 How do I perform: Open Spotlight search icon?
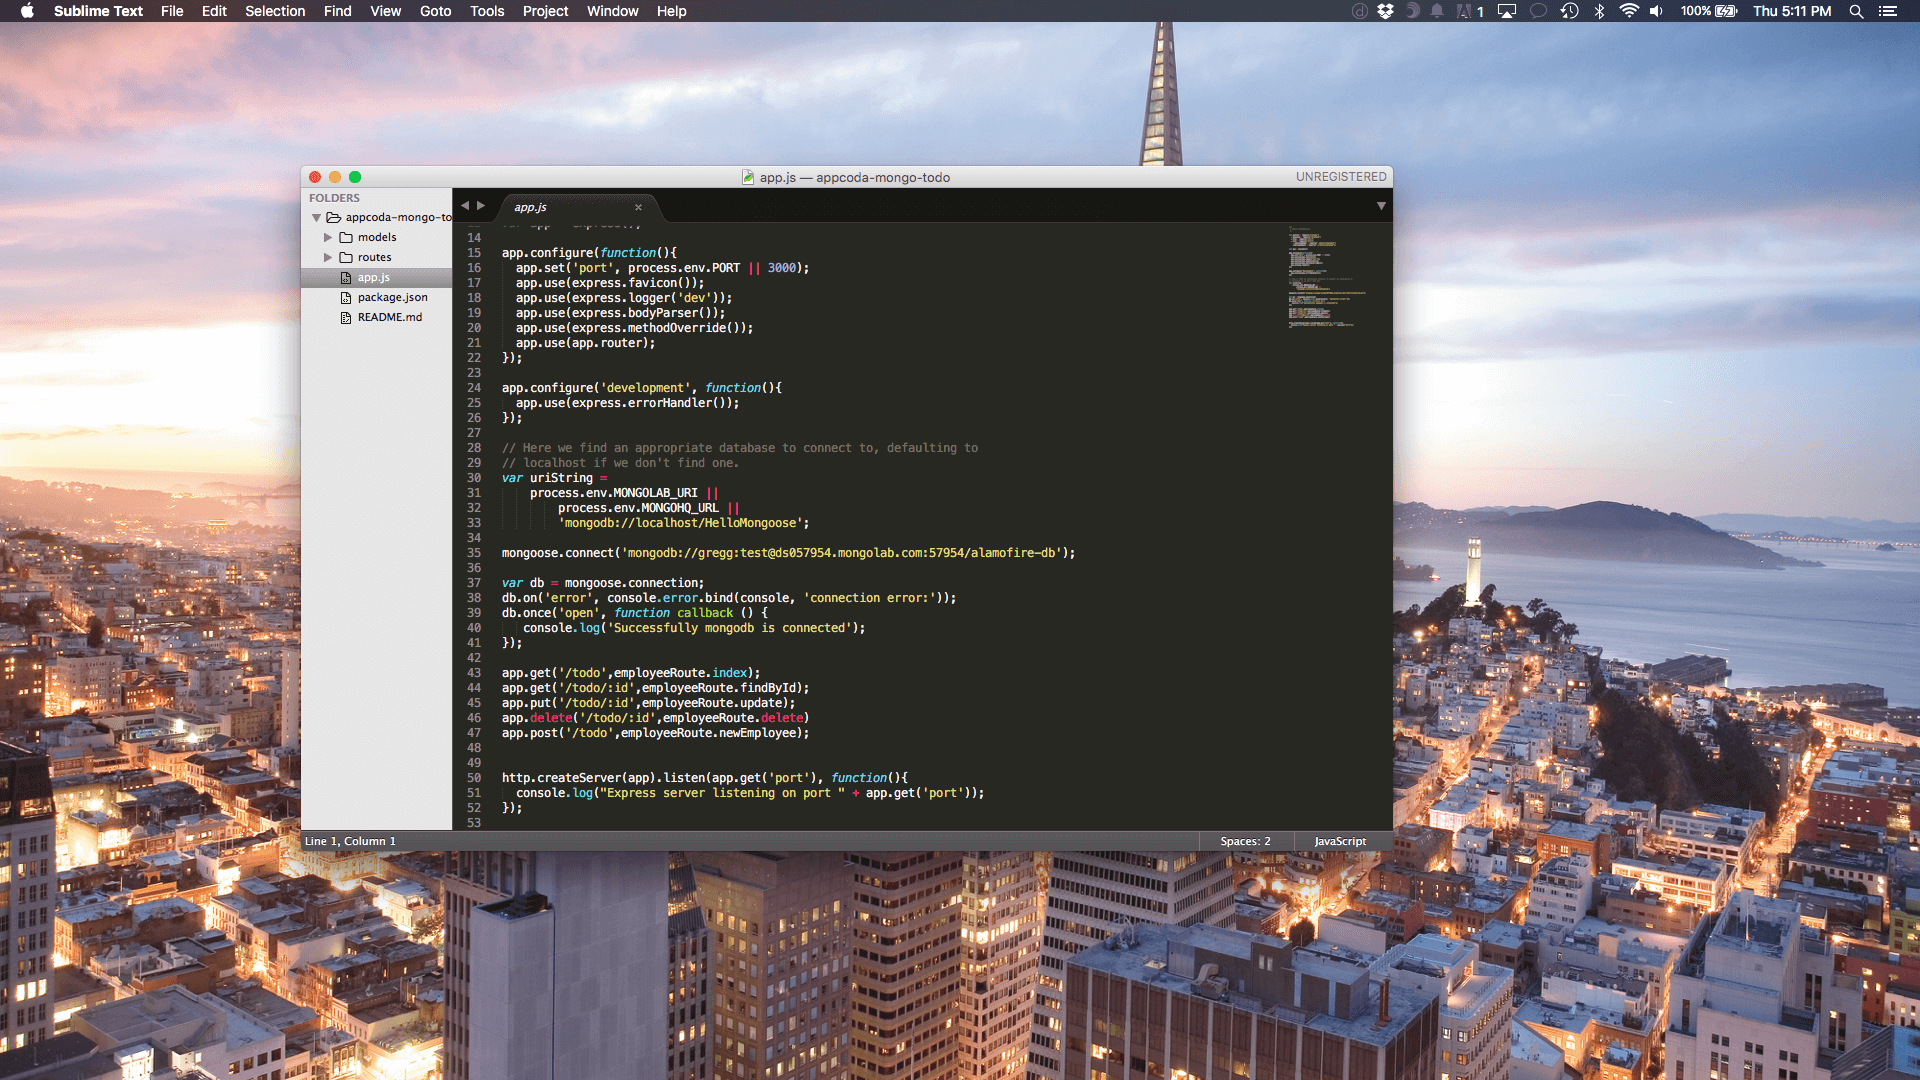click(x=1856, y=11)
